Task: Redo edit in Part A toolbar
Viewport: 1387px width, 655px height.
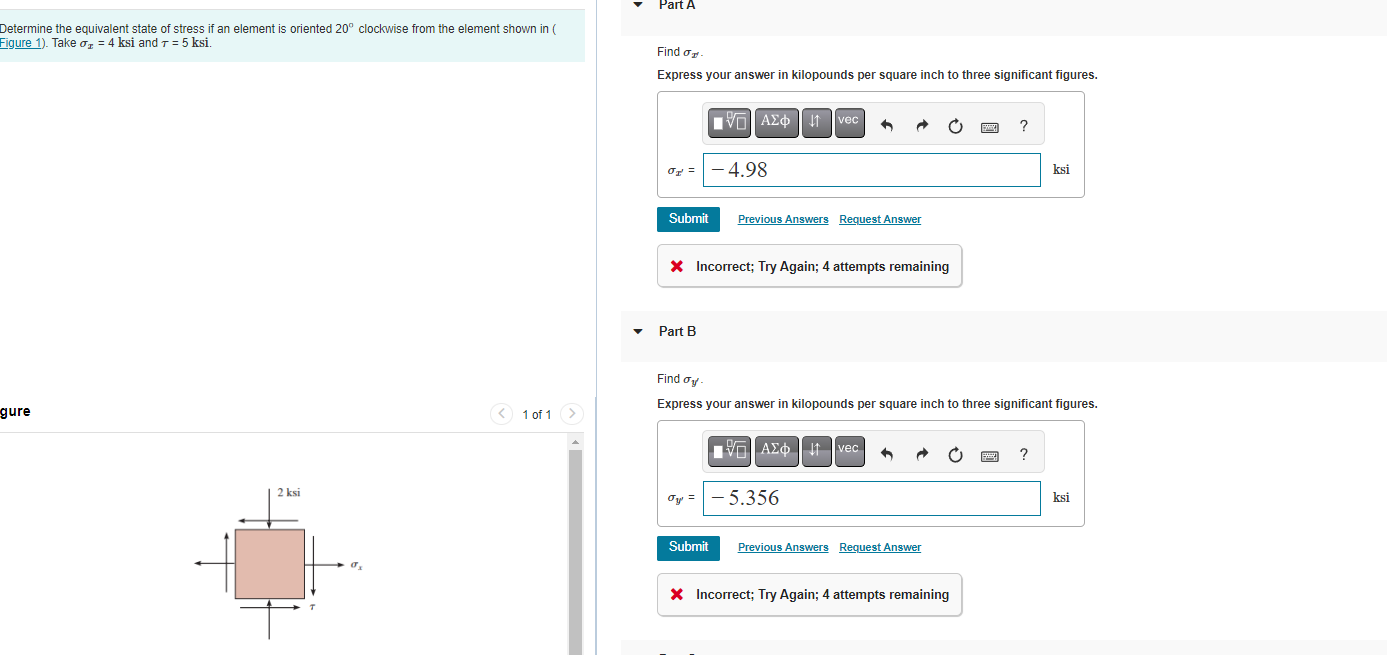Action: click(922, 126)
